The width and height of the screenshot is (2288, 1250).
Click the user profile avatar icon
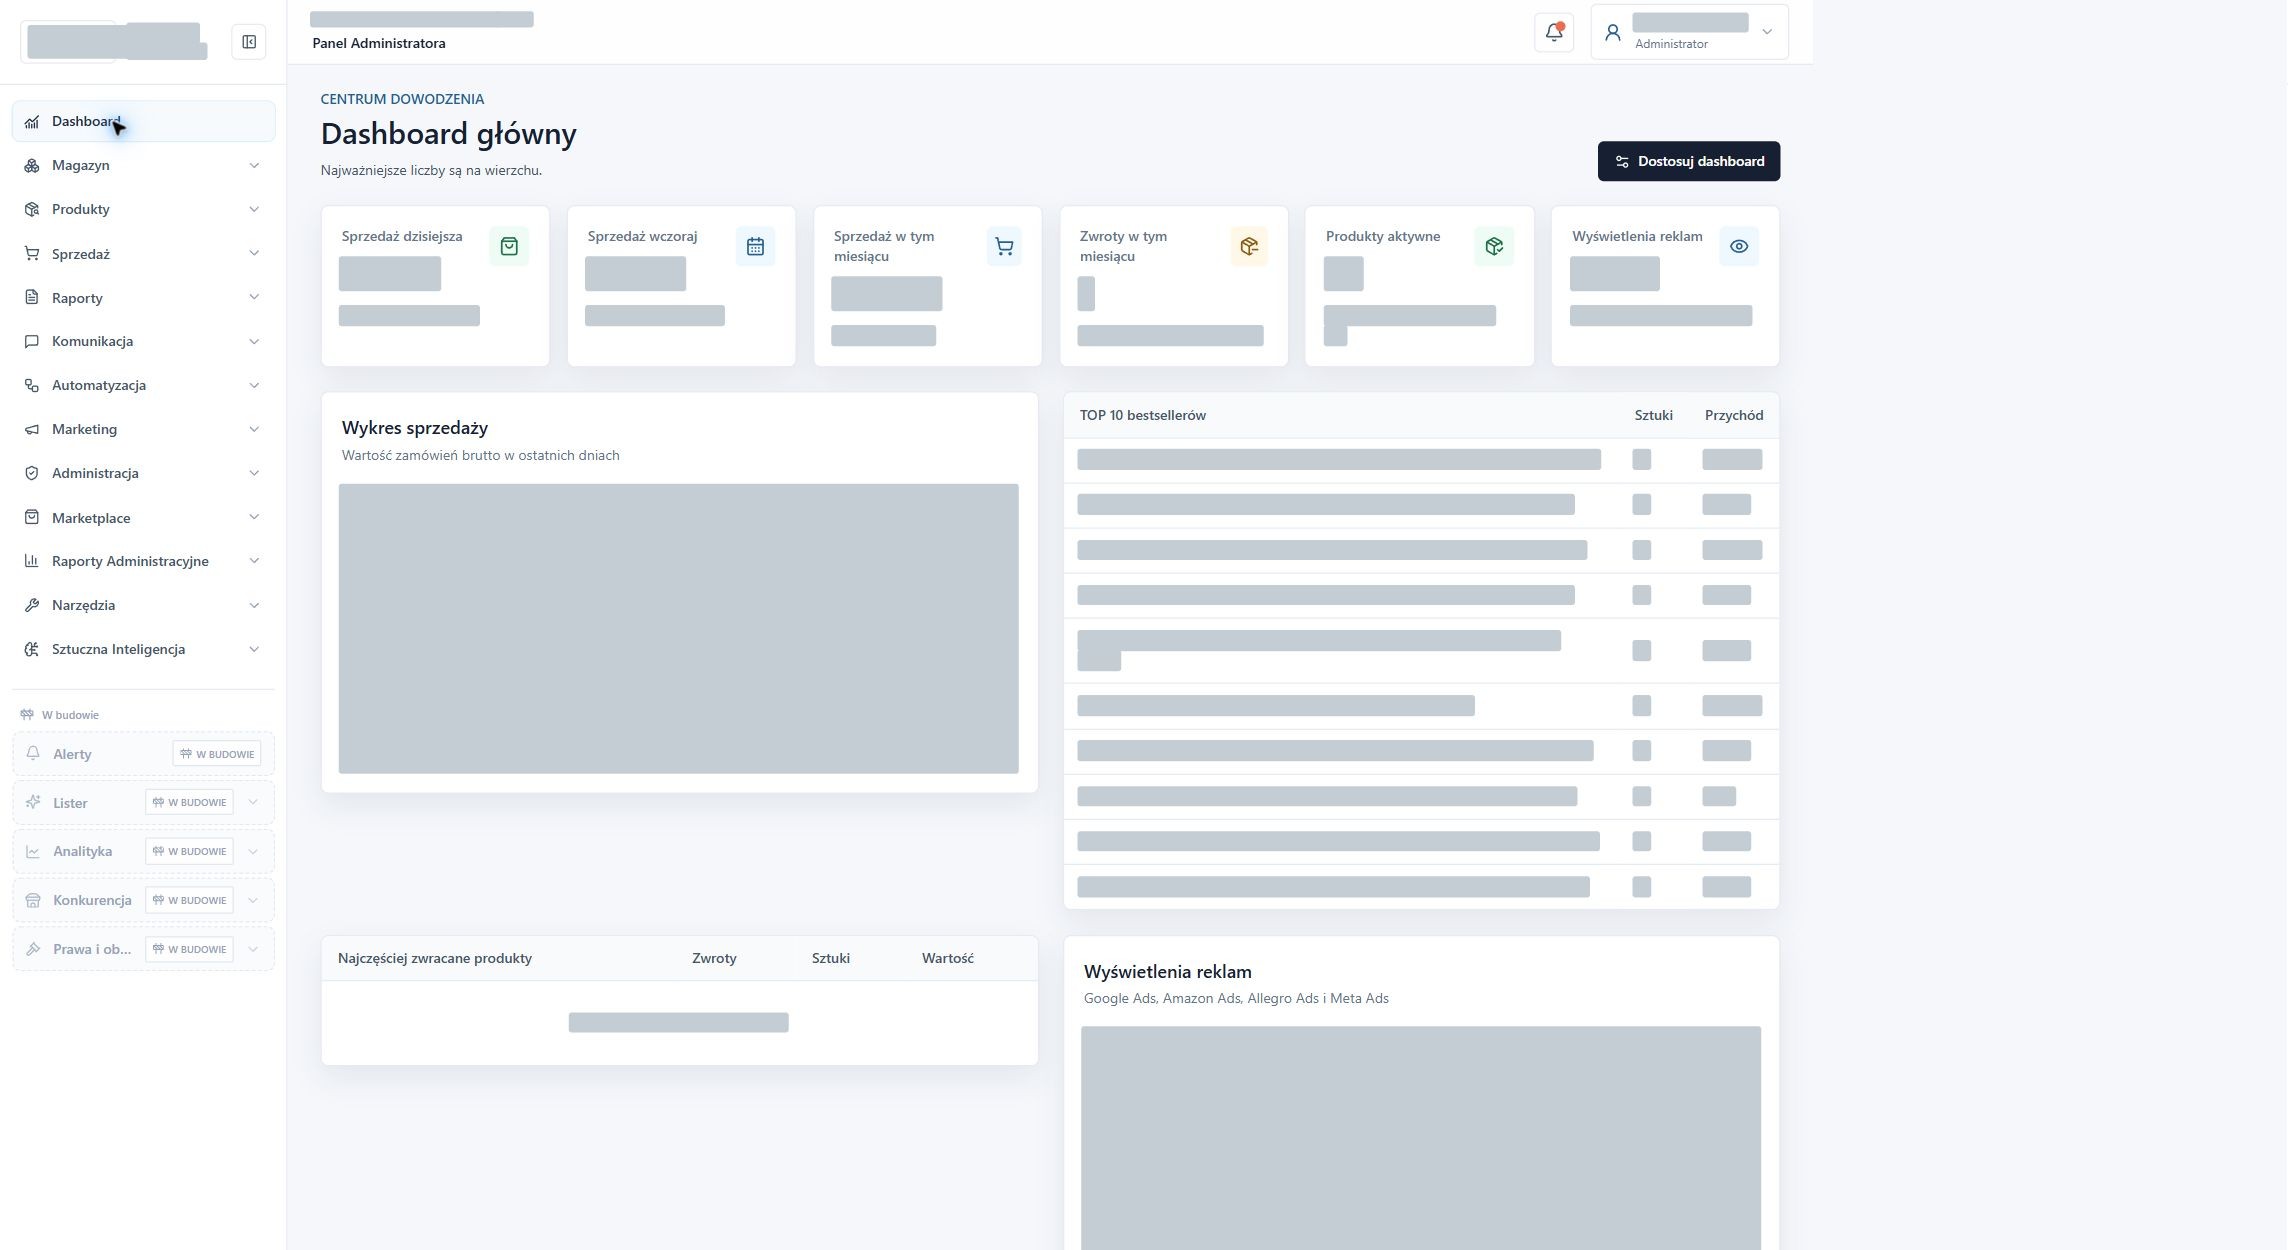1612,33
